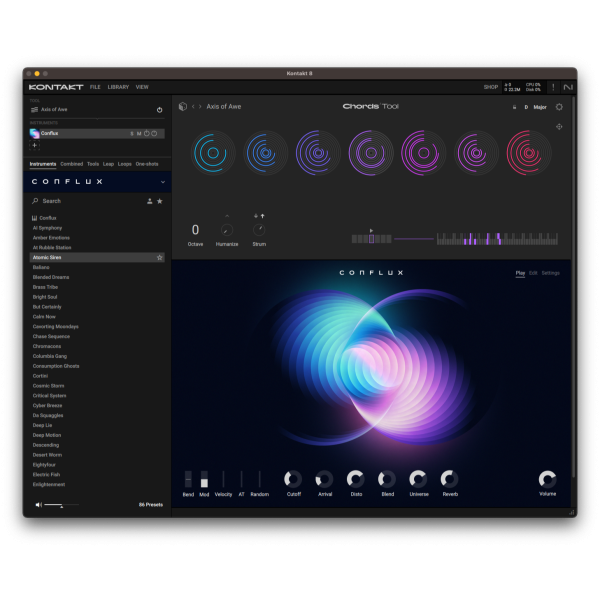
Task: Switch to the Loops tab
Action: tap(125, 164)
